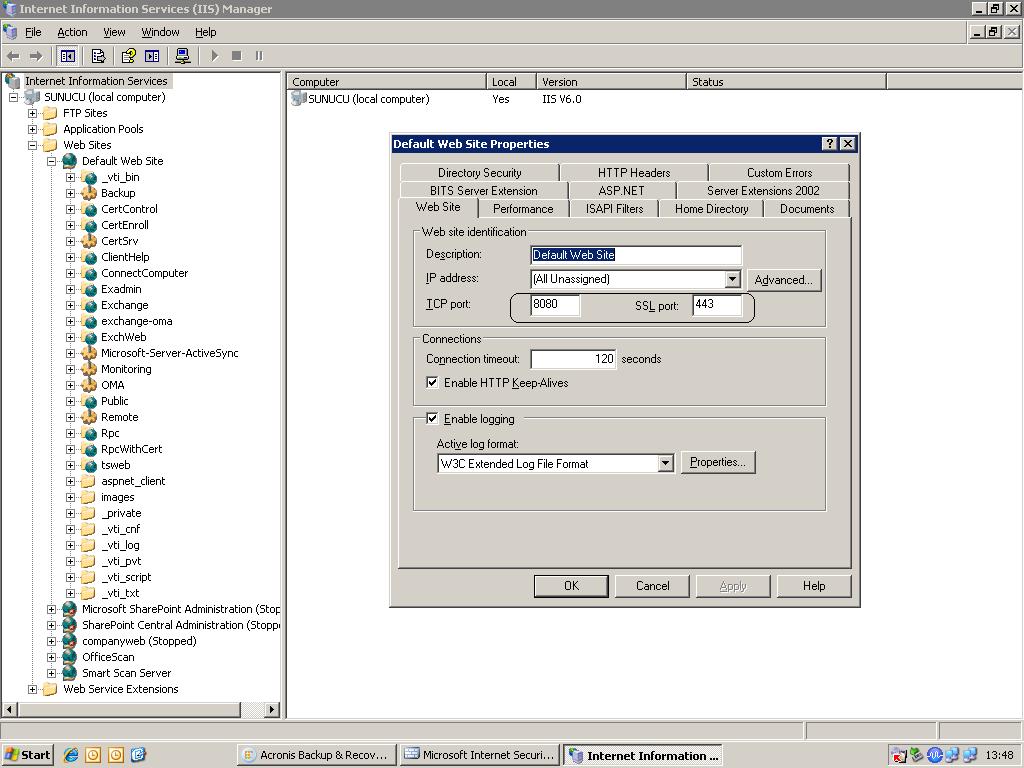Collapse the Web Sites node
The image size is (1024, 768).
point(32,145)
